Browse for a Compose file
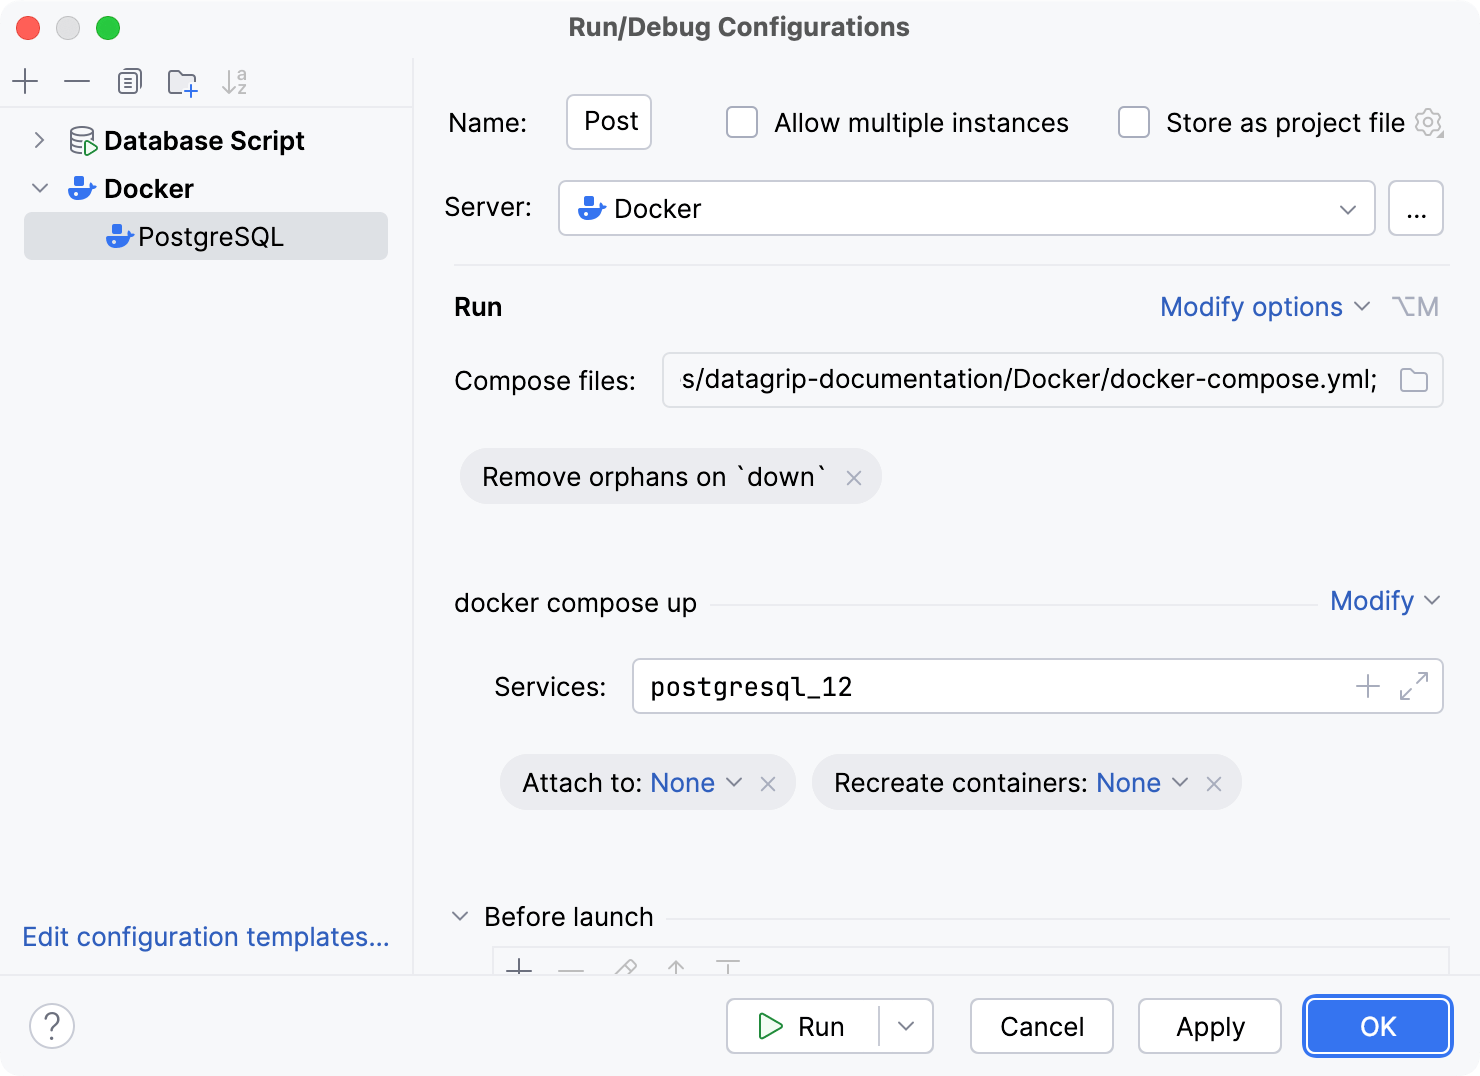The height and width of the screenshot is (1076, 1480). click(1413, 380)
